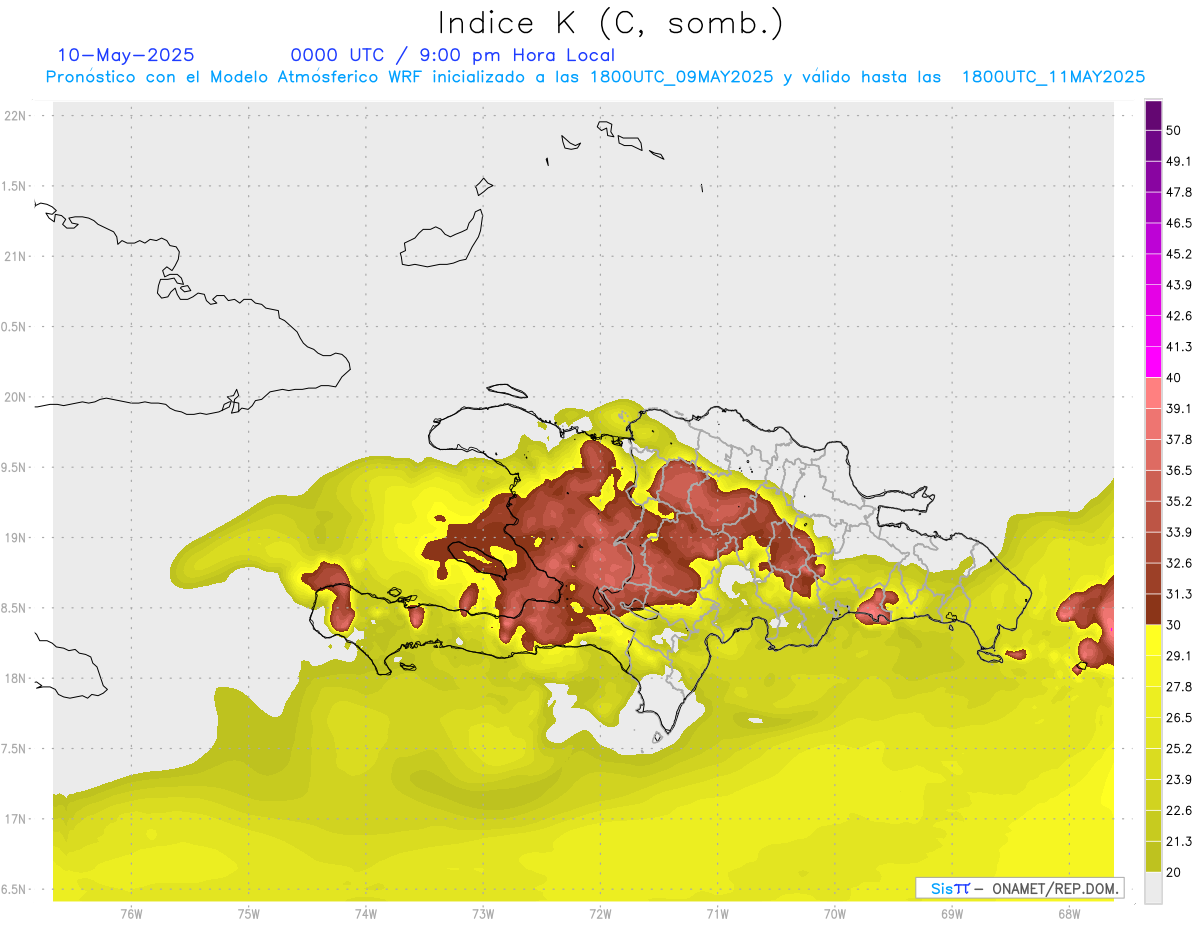The width and height of the screenshot is (1200, 927).
Task: Click the "21N" latitude label
Action: (15, 257)
